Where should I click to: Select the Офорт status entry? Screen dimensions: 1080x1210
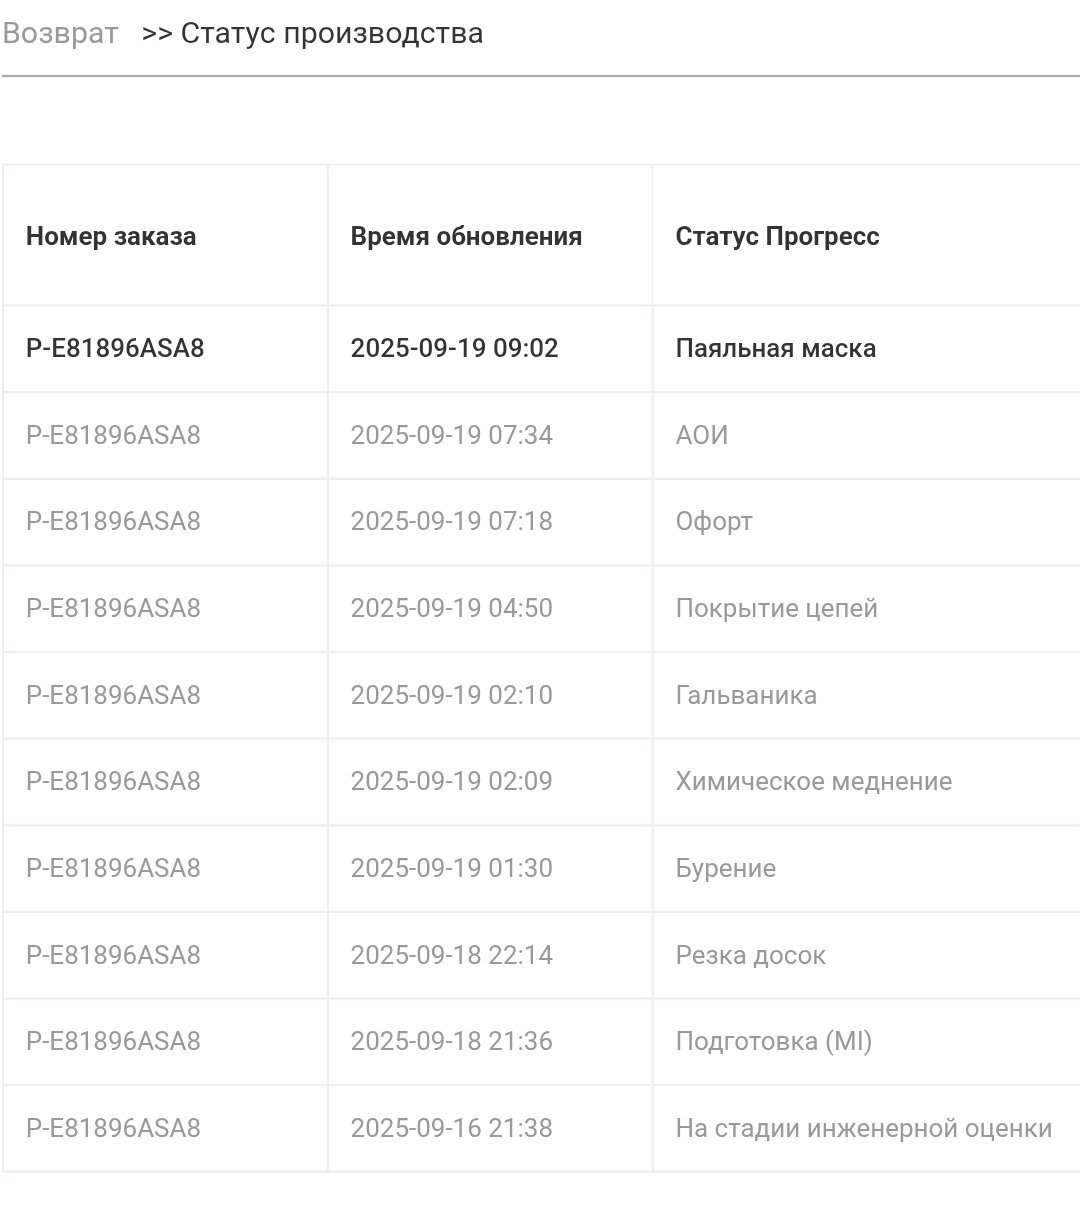click(x=713, y=521)
